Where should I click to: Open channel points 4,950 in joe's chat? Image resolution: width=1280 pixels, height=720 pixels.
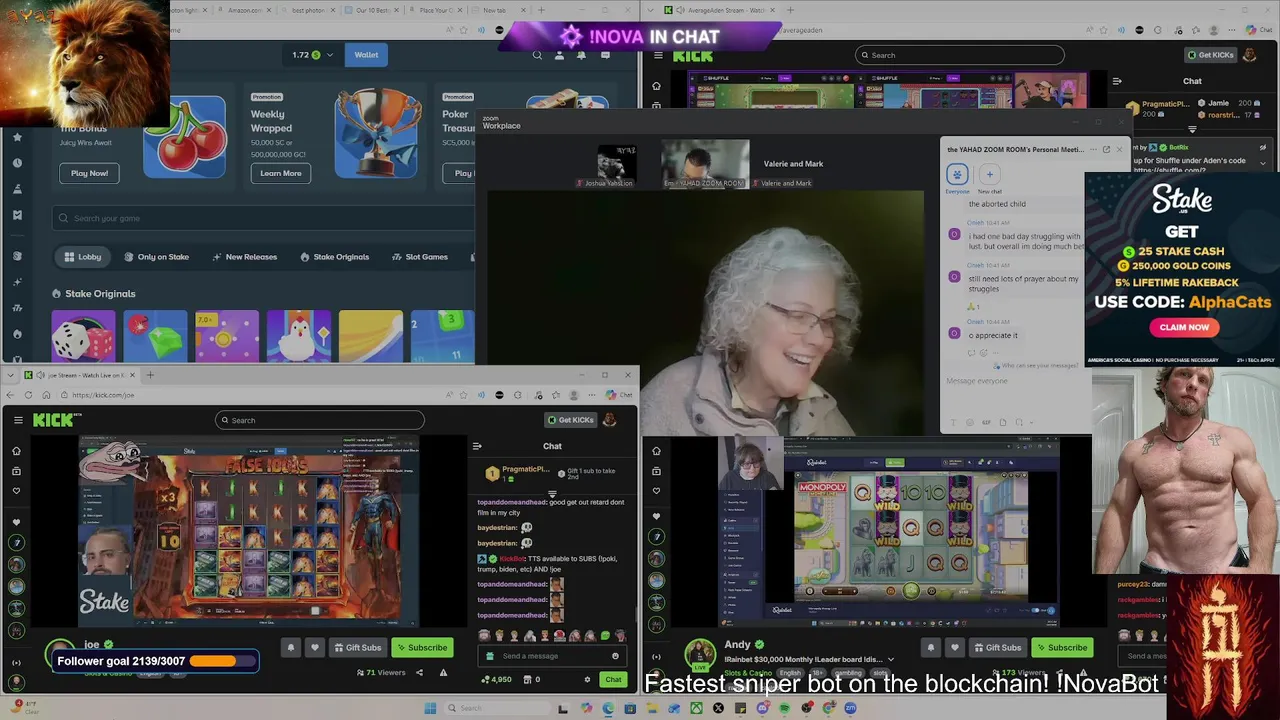tap(496, 679)
